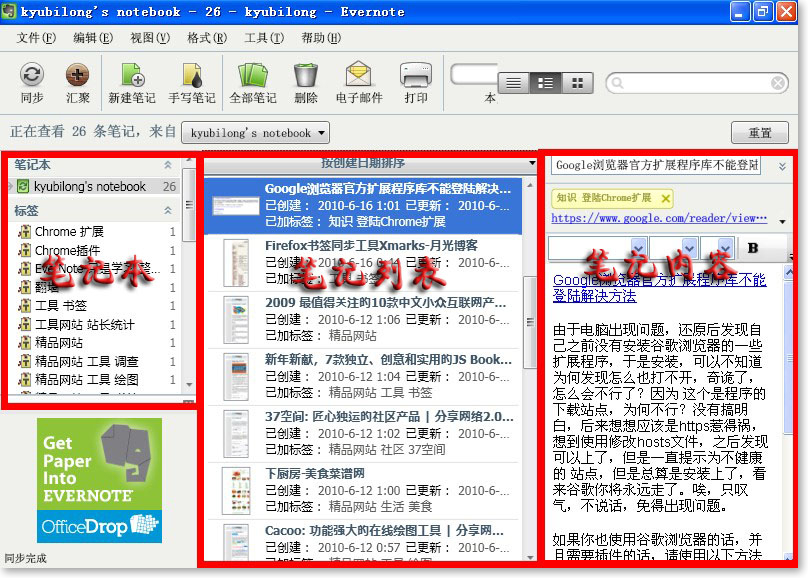Remove the 知识 登陆Chrome扩展 tag

(665, 198)
